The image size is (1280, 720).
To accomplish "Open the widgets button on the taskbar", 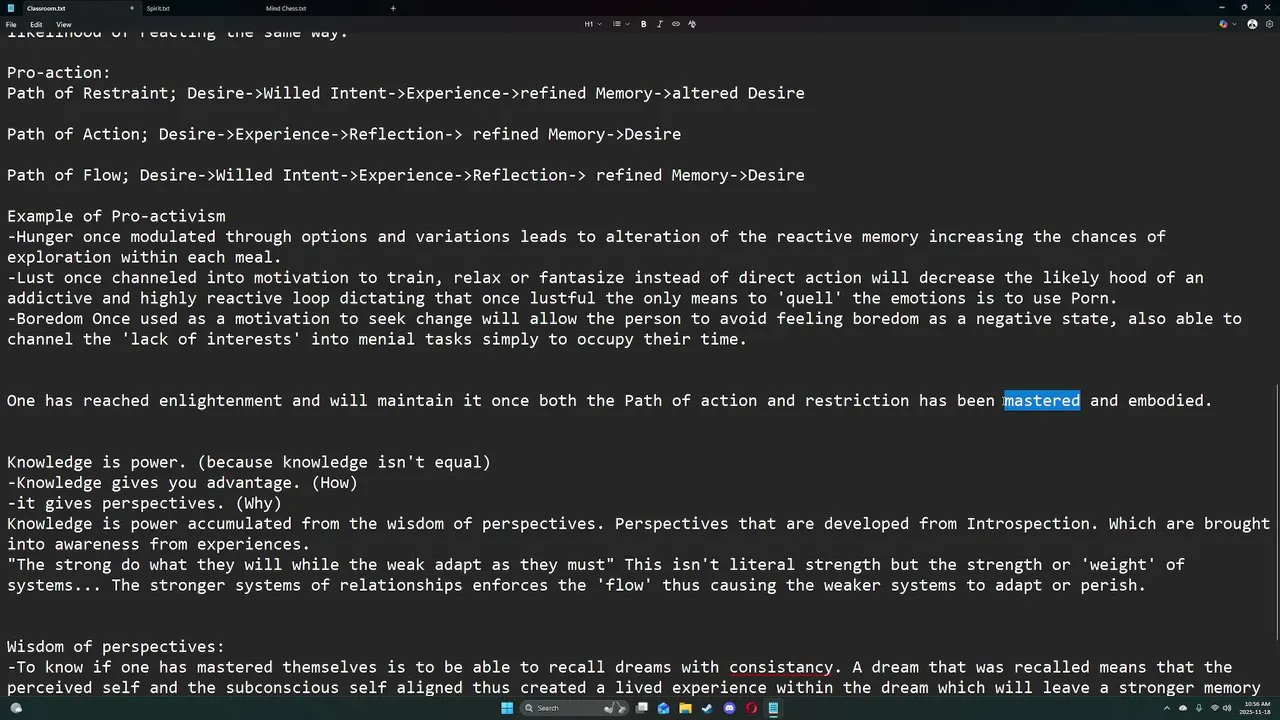I will tap(16, 708).
